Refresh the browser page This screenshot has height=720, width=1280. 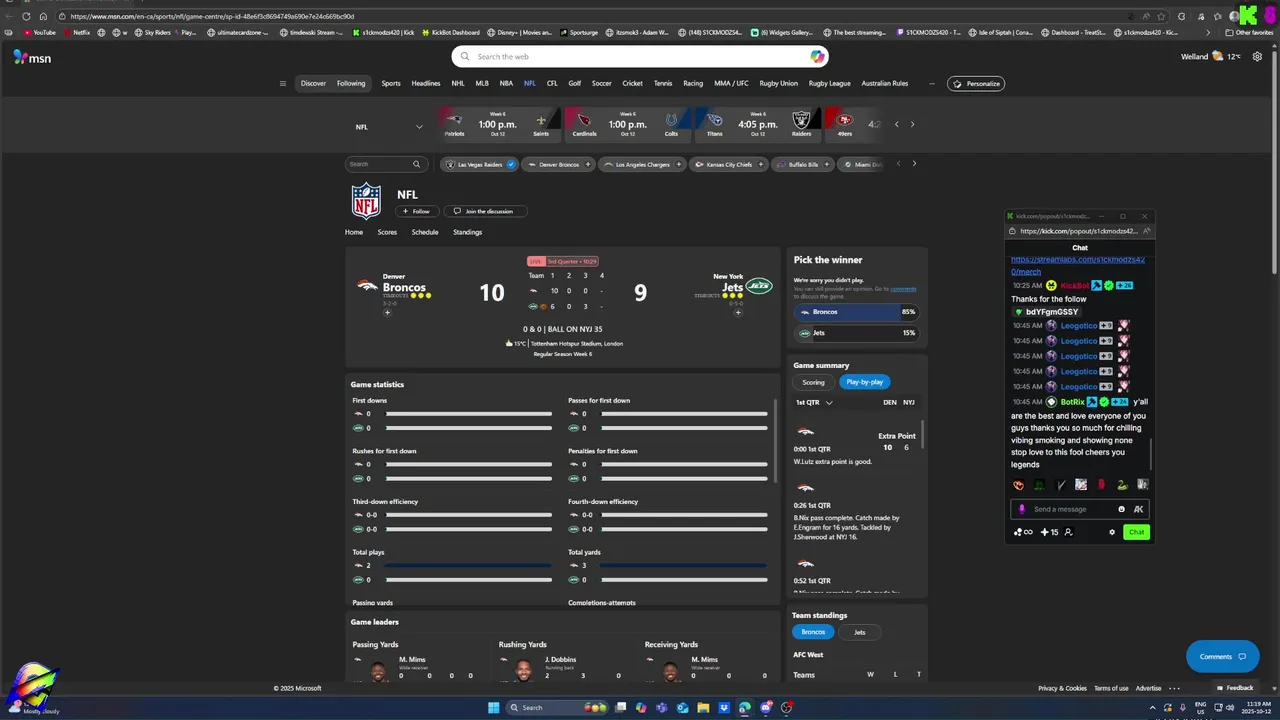tap(26, 16)
